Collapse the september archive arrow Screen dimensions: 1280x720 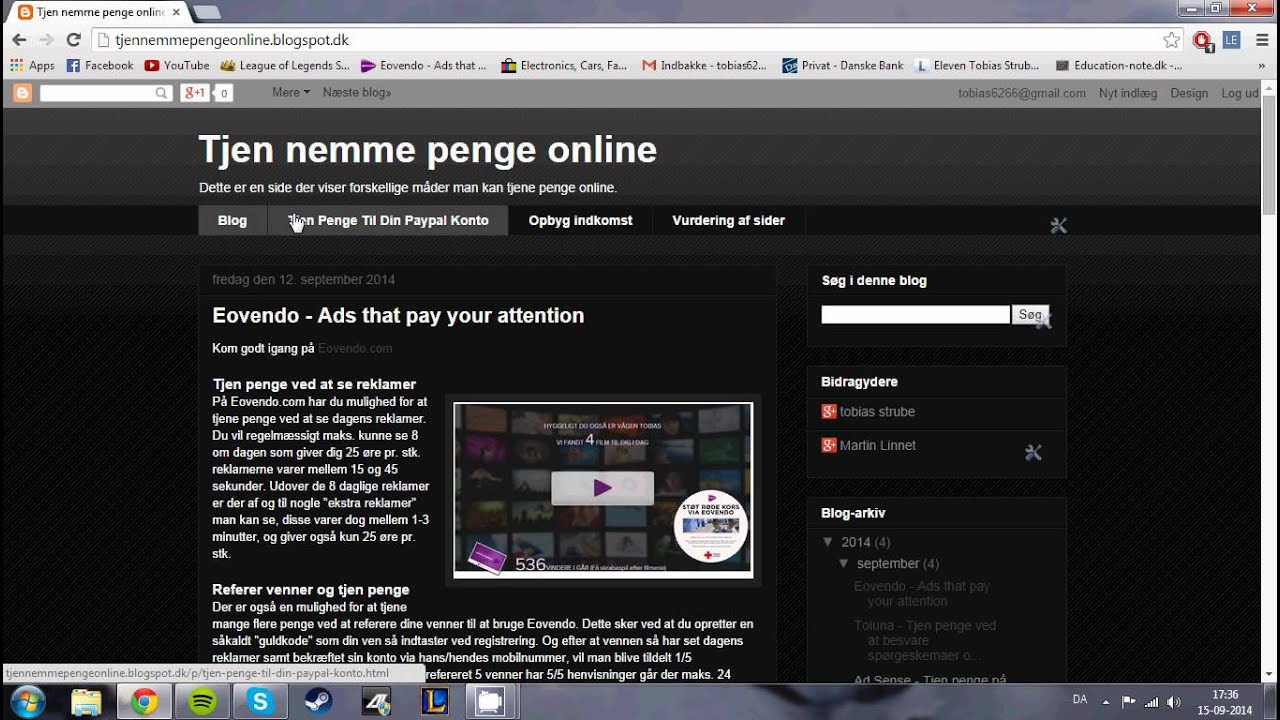(x=844, y=563)
